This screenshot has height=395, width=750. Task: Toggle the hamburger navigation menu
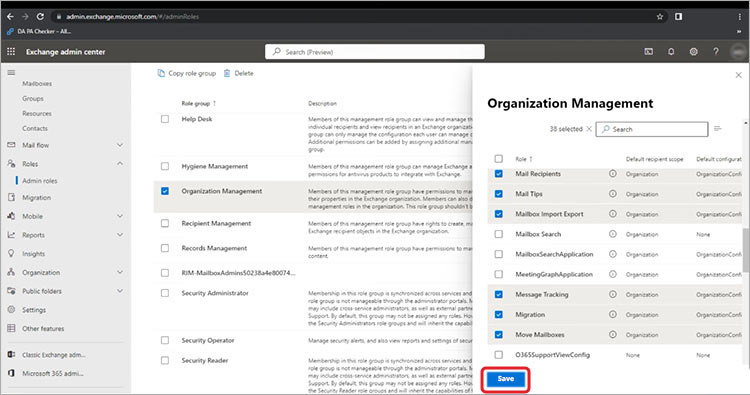coord(11,73)
